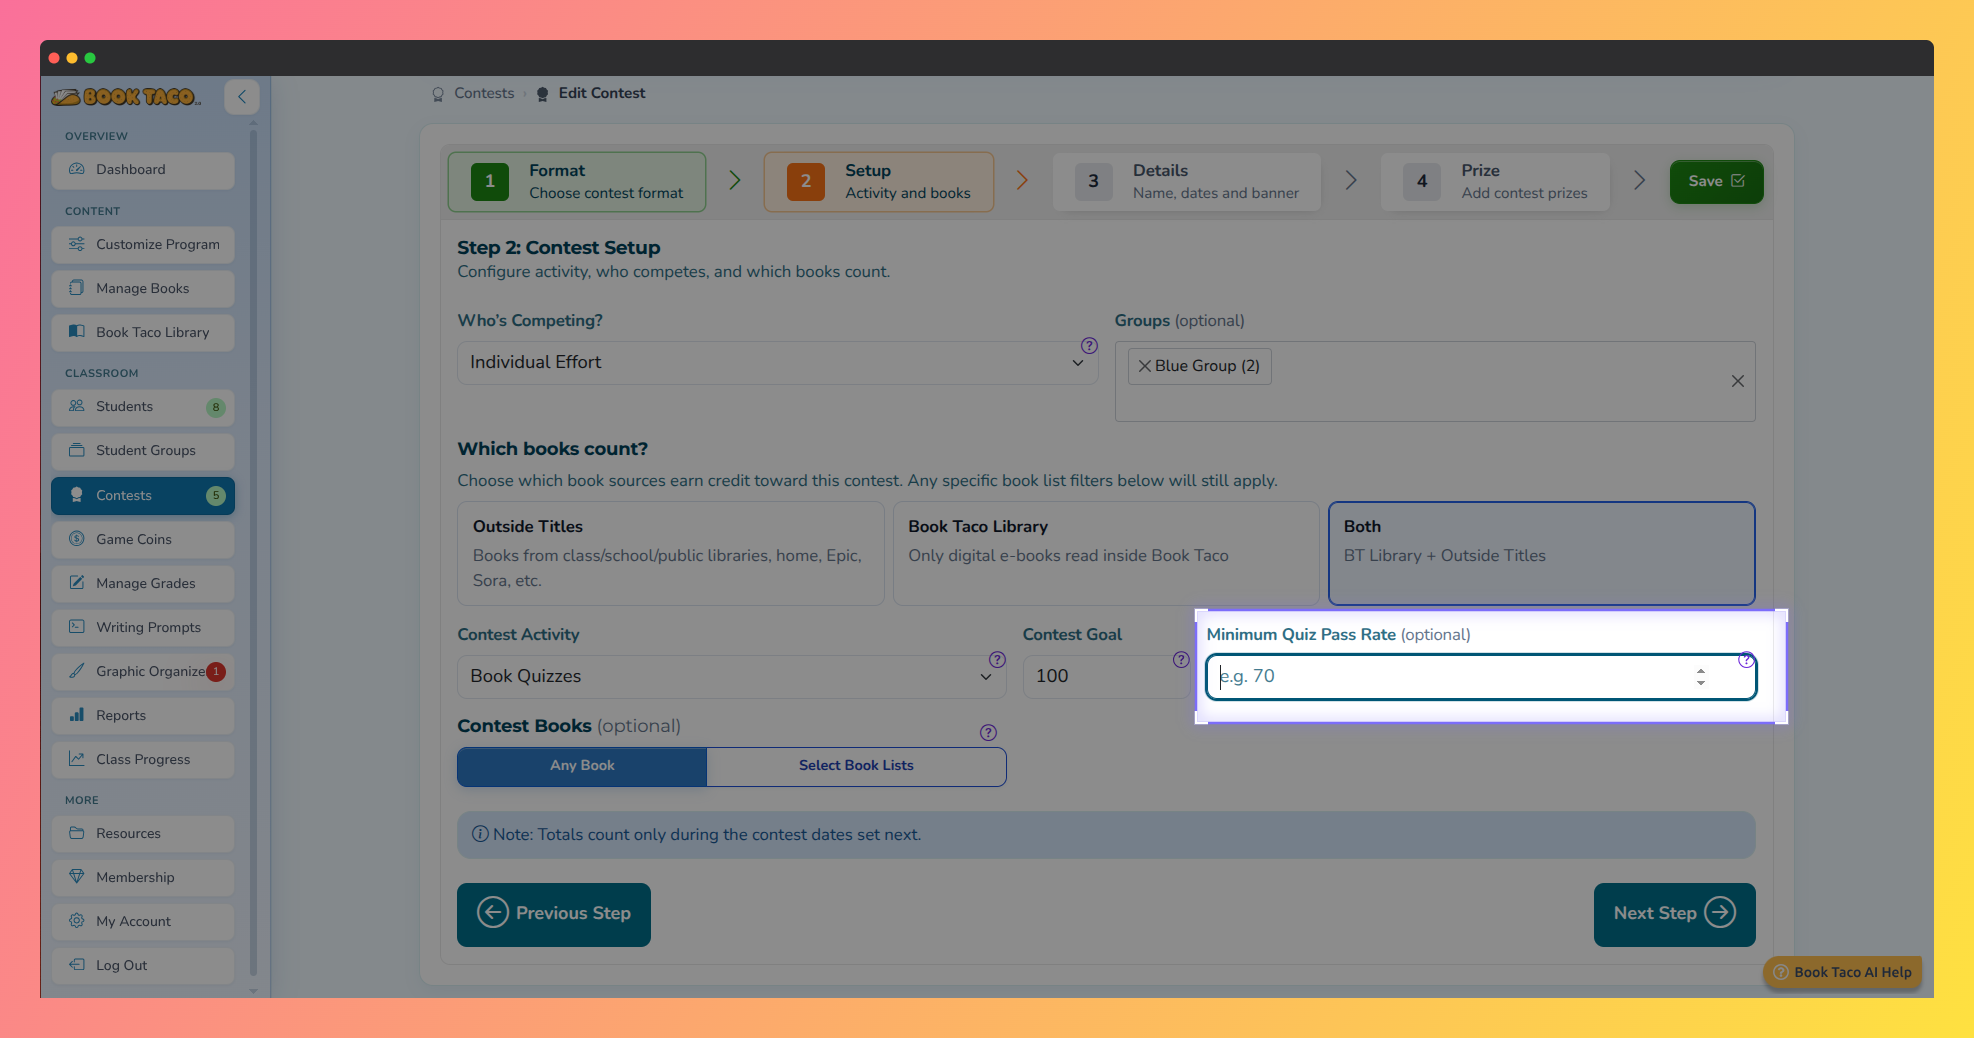Switch to step 3 Details
The width and height of the screenshot is (1974, 1038).
1187,182
